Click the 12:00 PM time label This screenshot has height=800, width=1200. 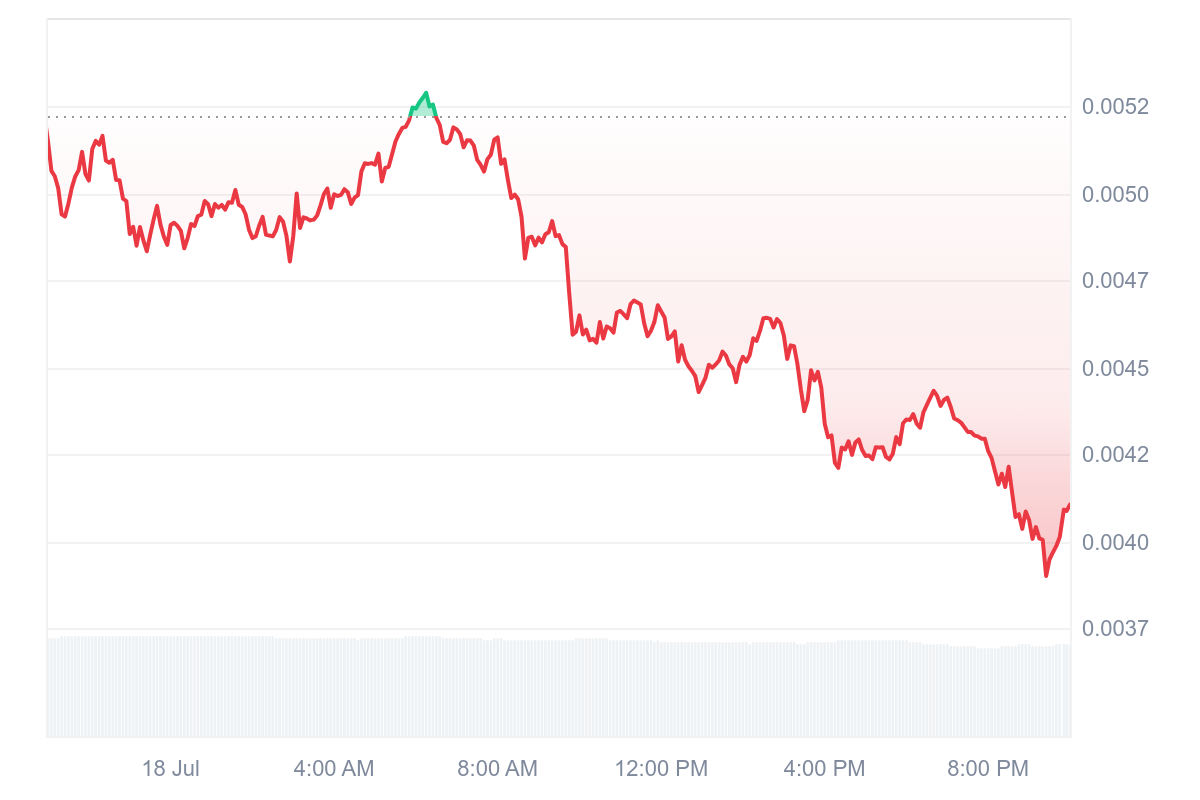[x=661, y=769]
